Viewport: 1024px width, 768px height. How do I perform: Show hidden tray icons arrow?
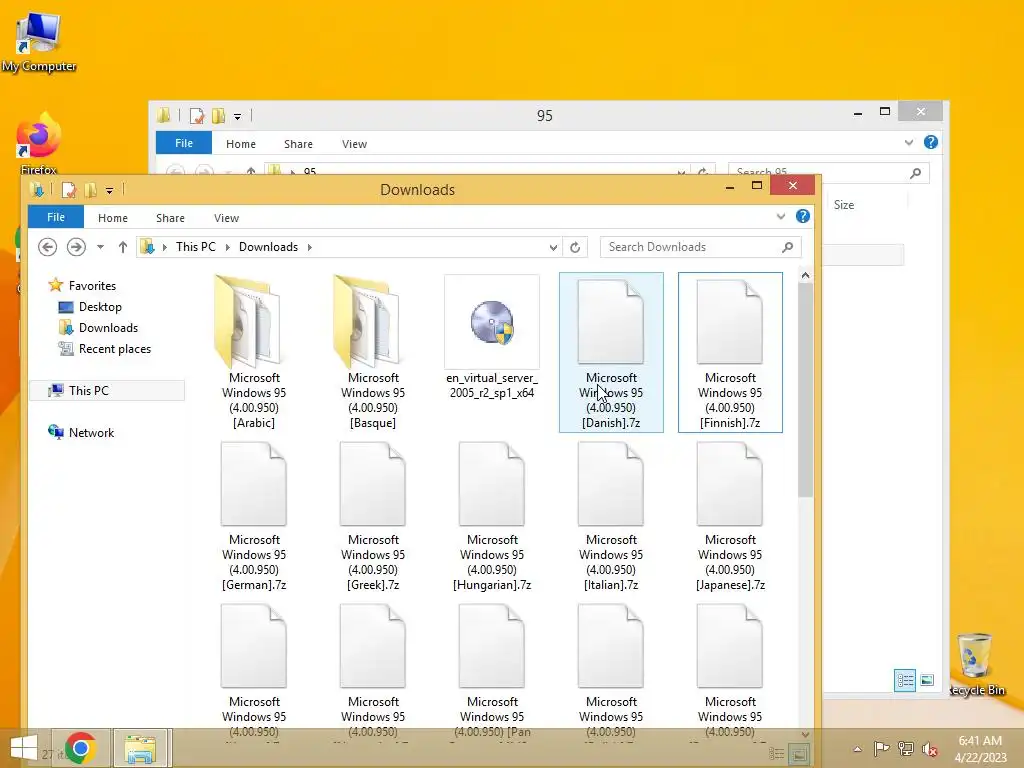[x=857, y=749]
